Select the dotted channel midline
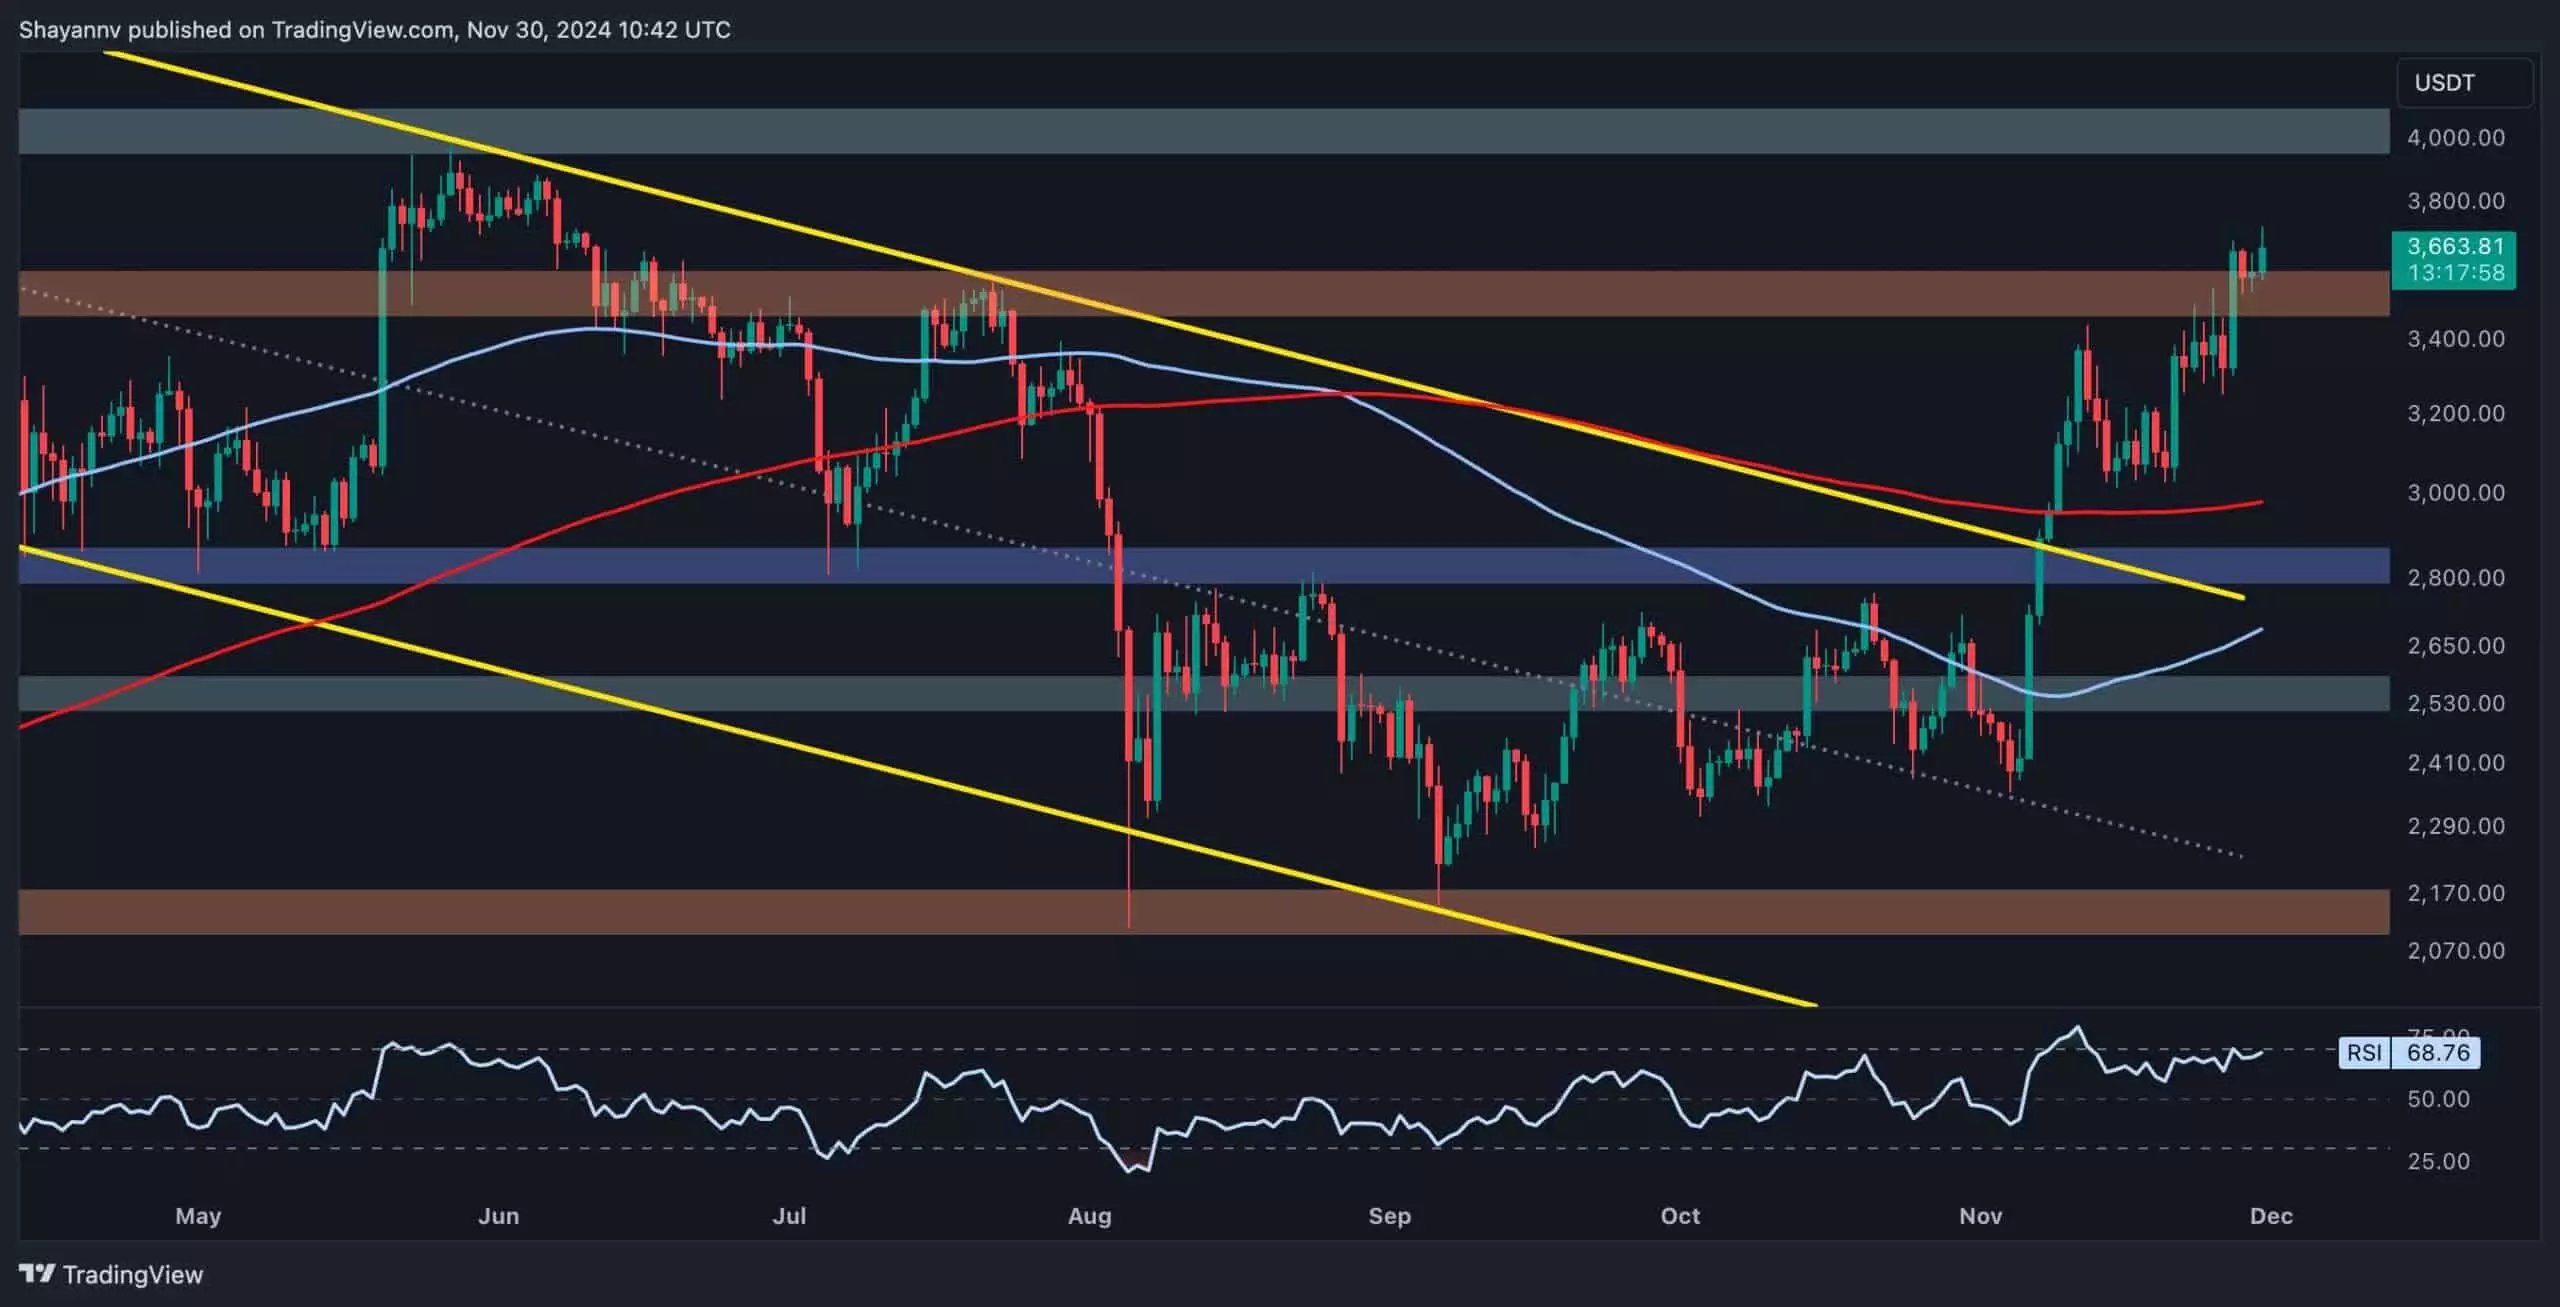The image size is (2560, 1307). (x=1130, y=573)
